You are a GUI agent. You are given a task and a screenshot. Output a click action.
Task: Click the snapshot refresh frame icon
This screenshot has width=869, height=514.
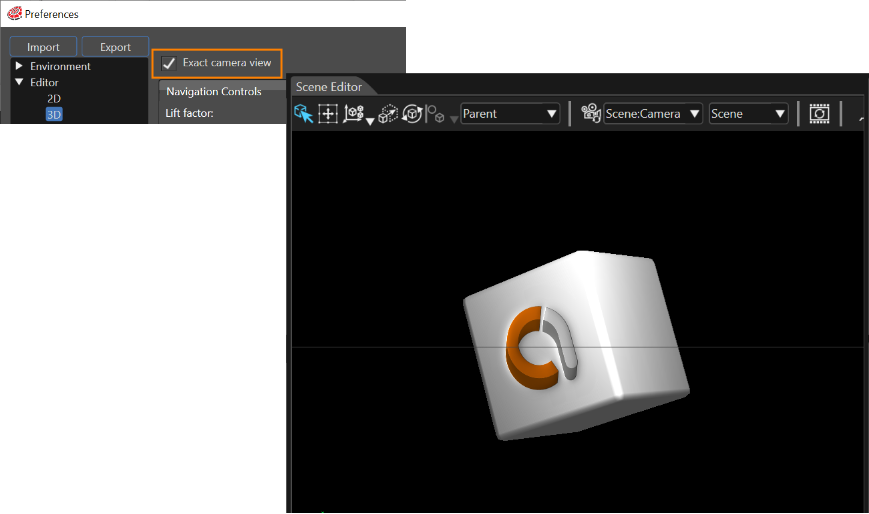[x=819, y=114]
